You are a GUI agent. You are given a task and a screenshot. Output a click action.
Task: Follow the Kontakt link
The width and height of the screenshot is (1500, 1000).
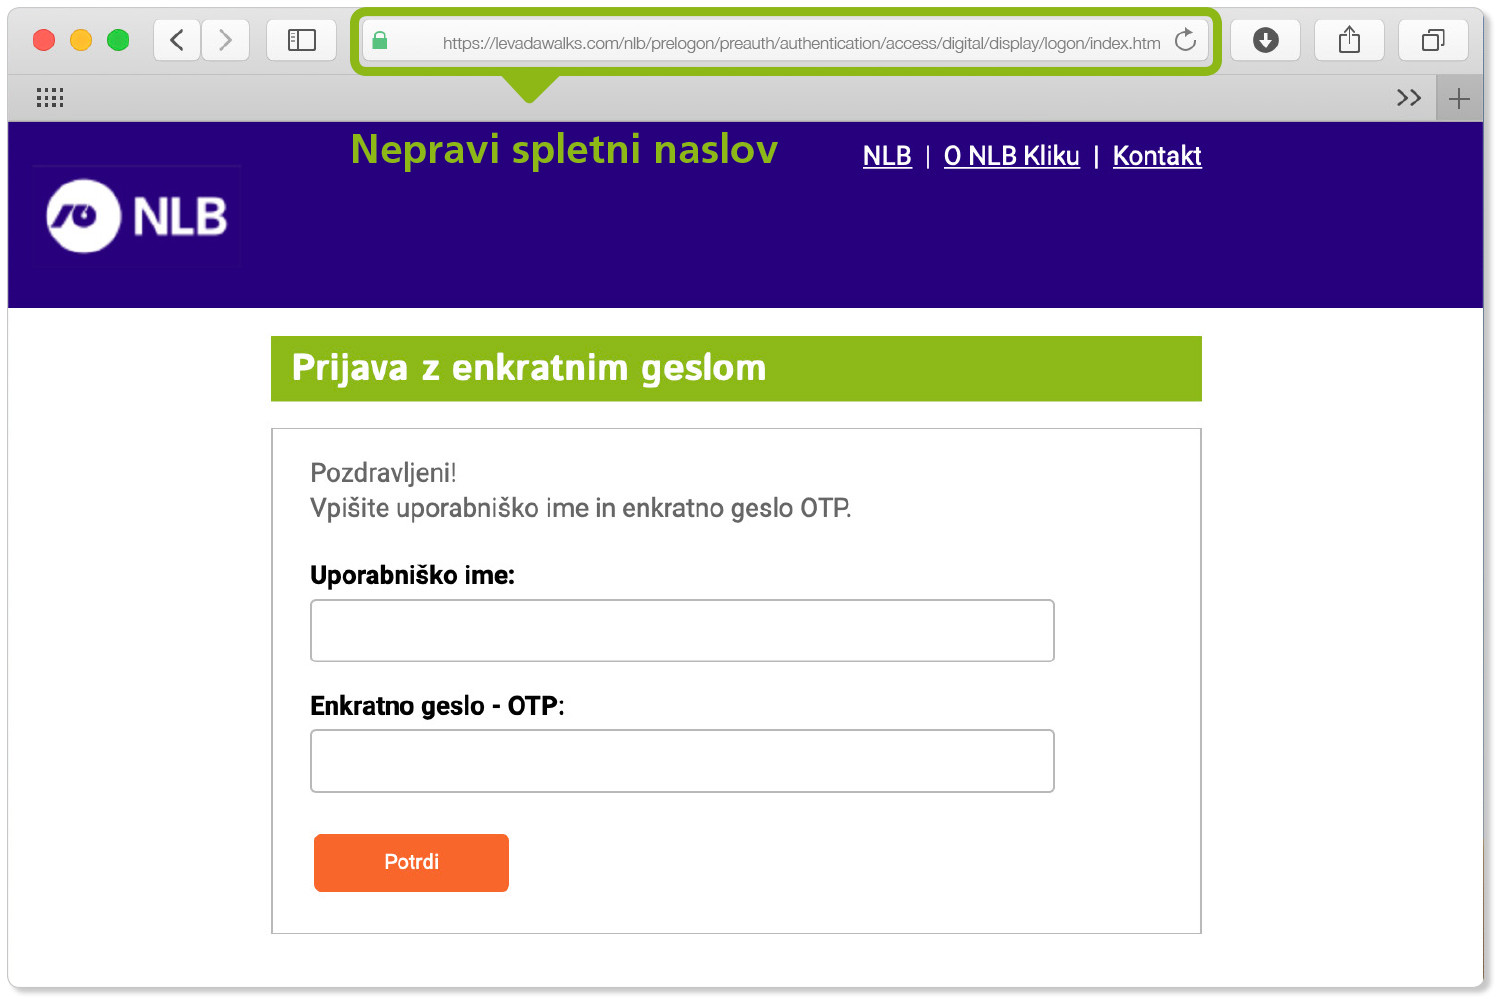1157,156
